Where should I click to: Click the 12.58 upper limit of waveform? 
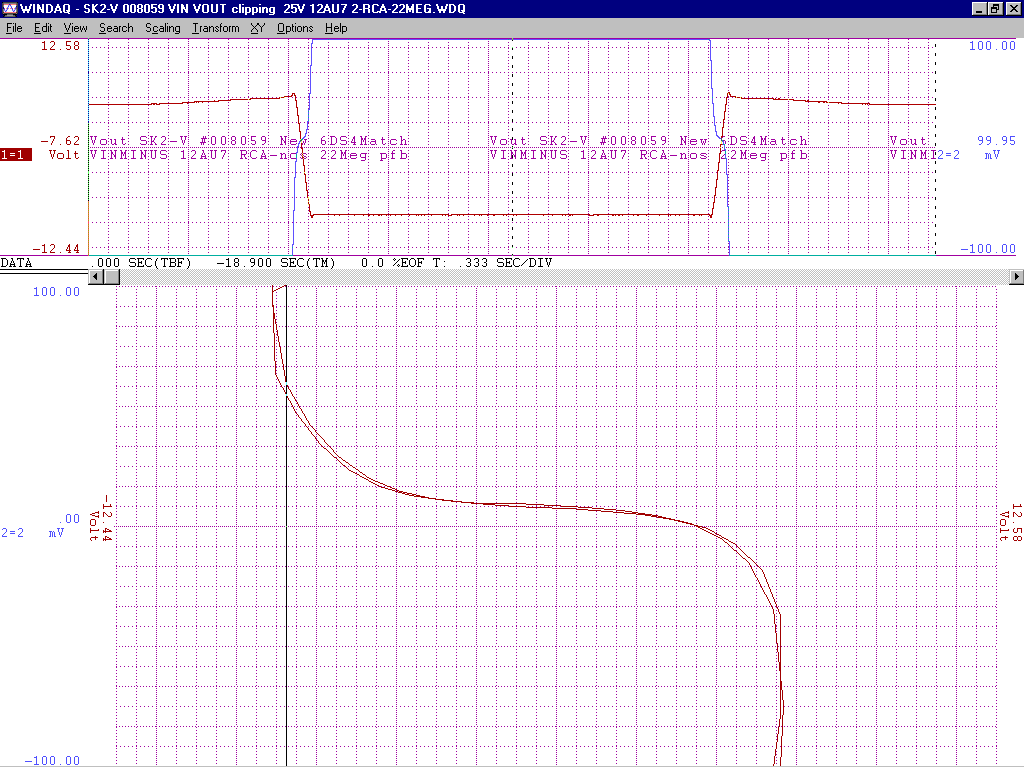click(x=62, y=46)
